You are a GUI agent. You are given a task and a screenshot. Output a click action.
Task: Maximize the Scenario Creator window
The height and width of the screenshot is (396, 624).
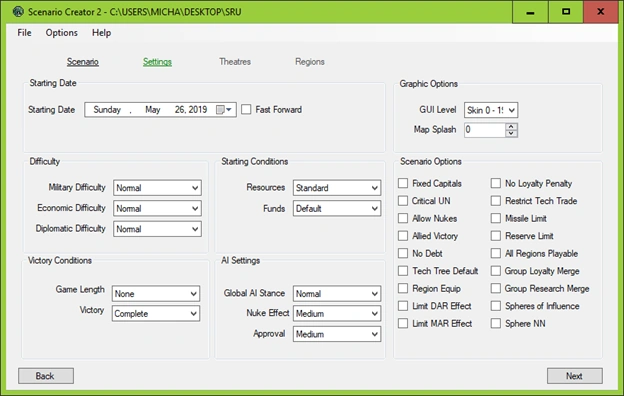click(566, 12)
